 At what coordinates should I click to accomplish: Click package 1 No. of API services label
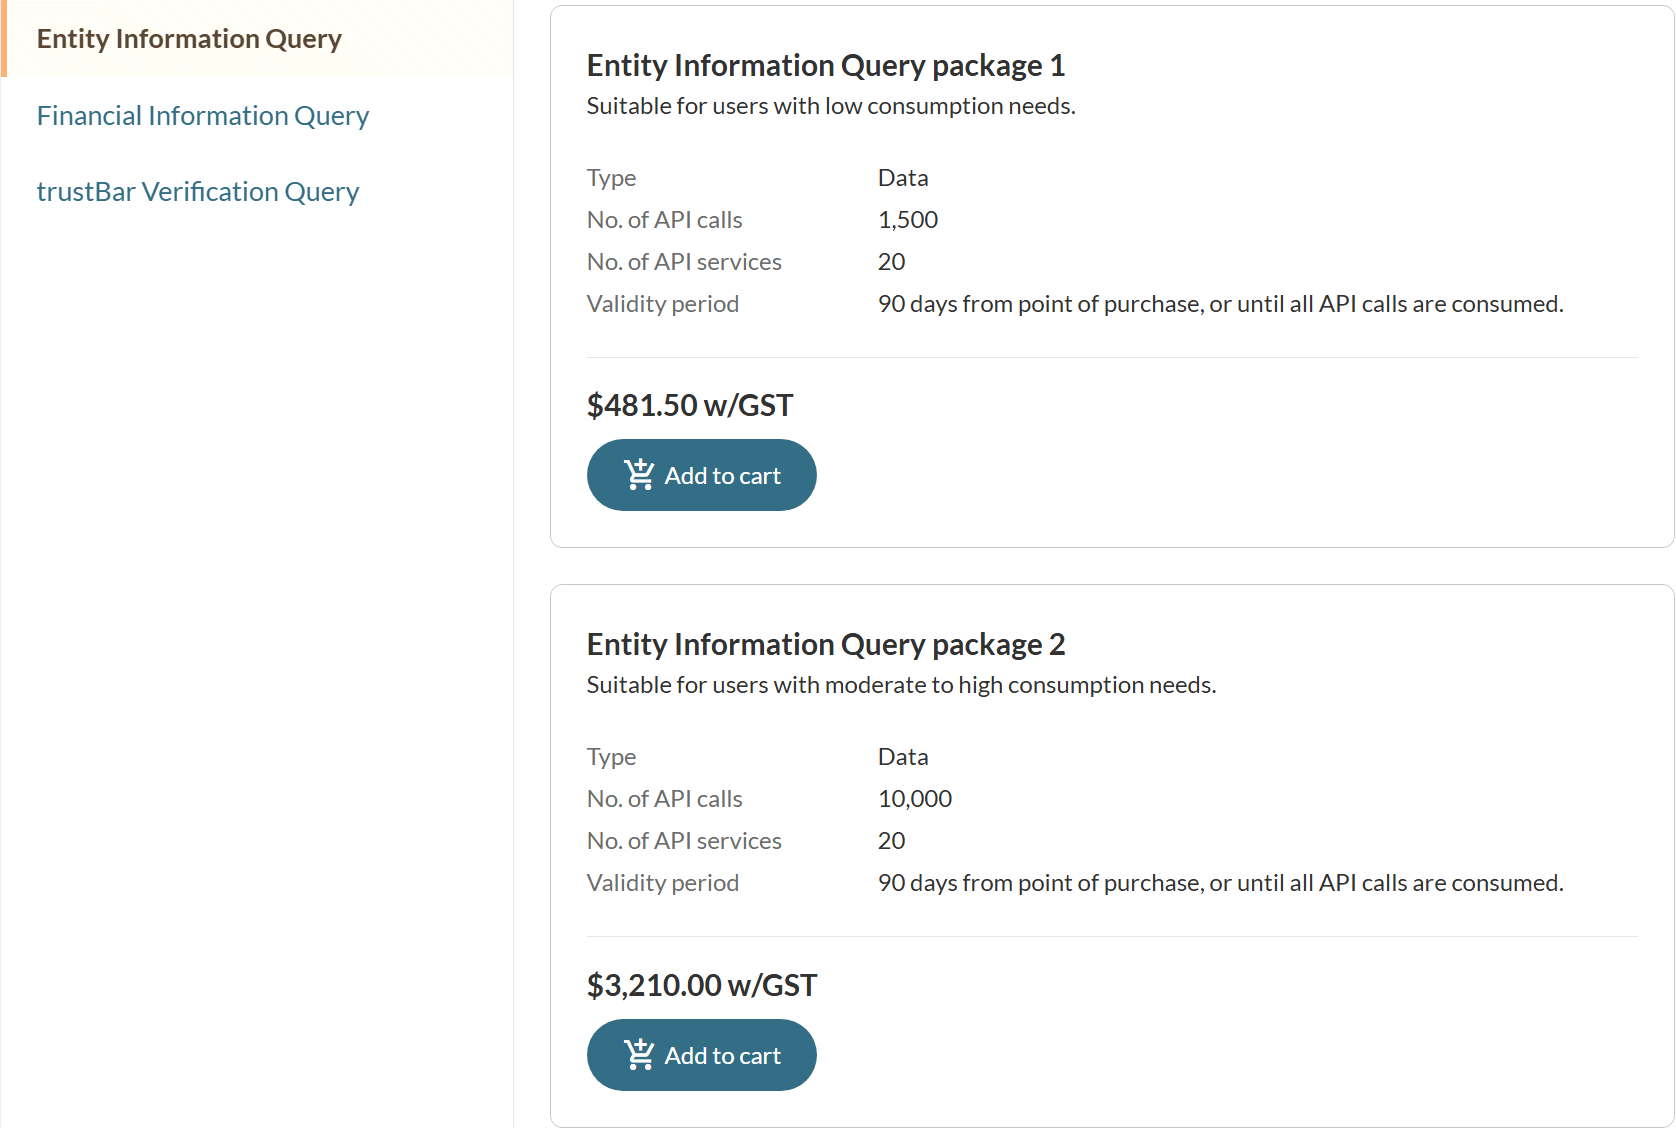[684, 262]
